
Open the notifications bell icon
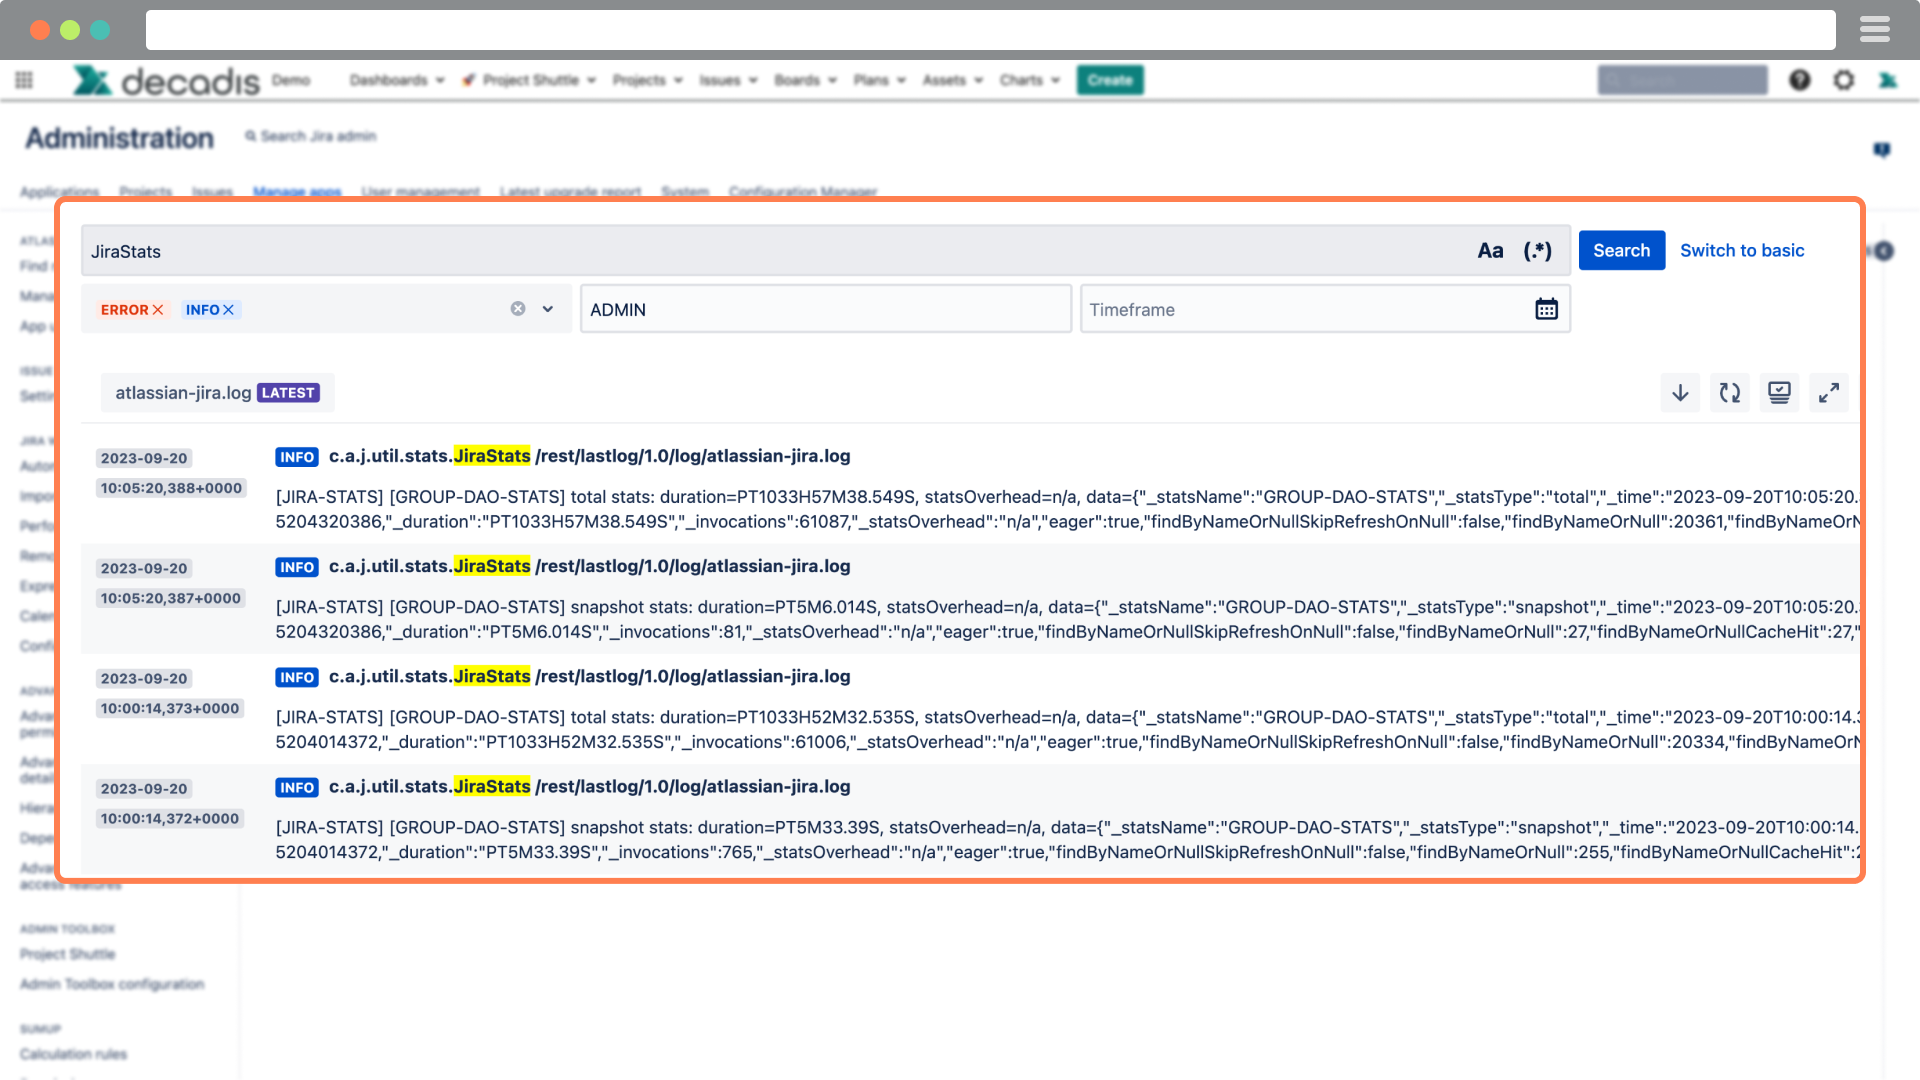[x=1882, y=148]
